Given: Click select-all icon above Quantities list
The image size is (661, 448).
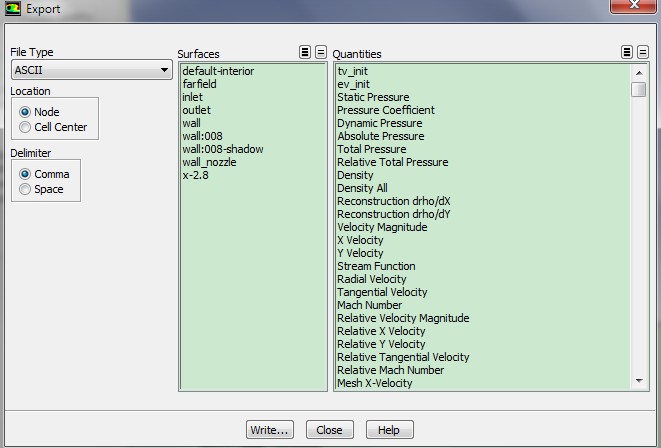Looking at the screenshot, I should (627, 53).
